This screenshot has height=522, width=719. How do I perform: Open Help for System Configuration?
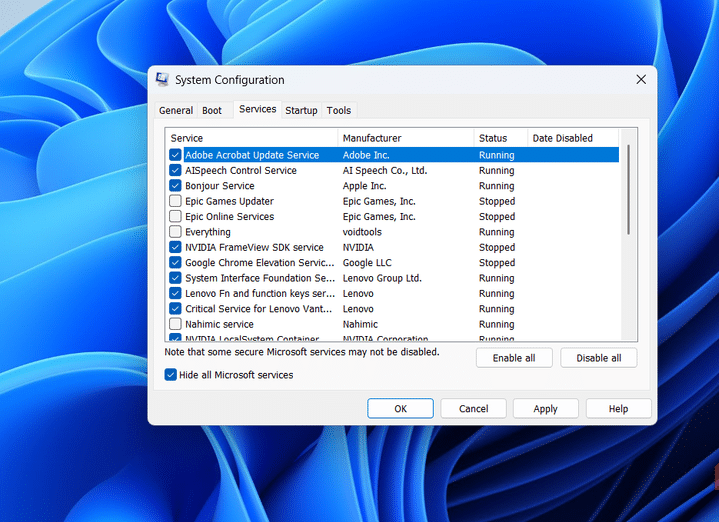pos(618,409)
